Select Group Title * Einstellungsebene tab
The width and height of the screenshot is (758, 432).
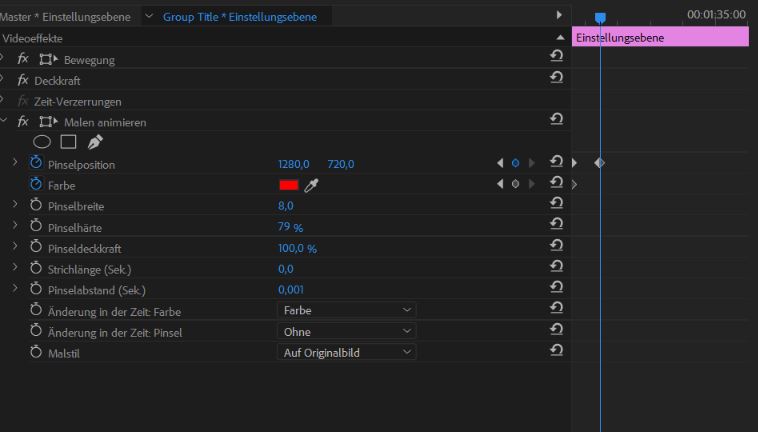pyautogui.click(x=240, y=17)
